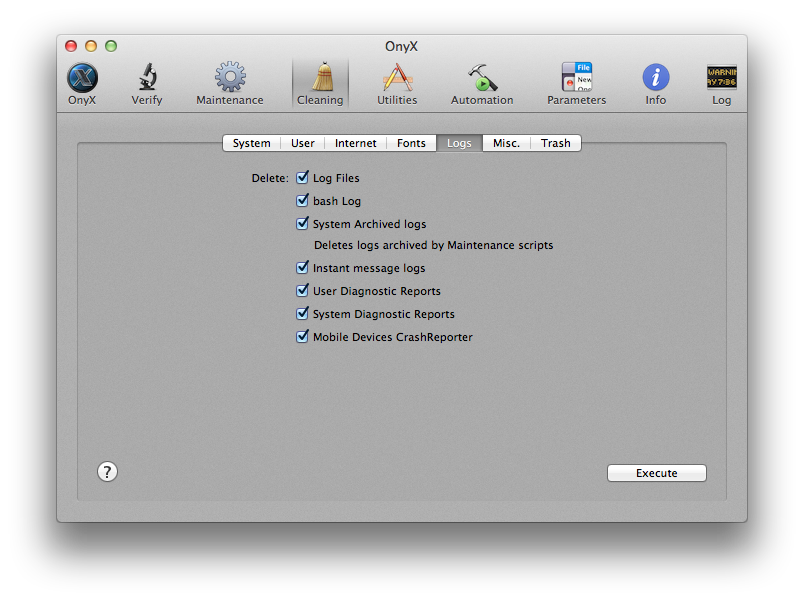804x601 pixels.
Task: Switch to the Internet tab
Action: click(x=355, y=143)
